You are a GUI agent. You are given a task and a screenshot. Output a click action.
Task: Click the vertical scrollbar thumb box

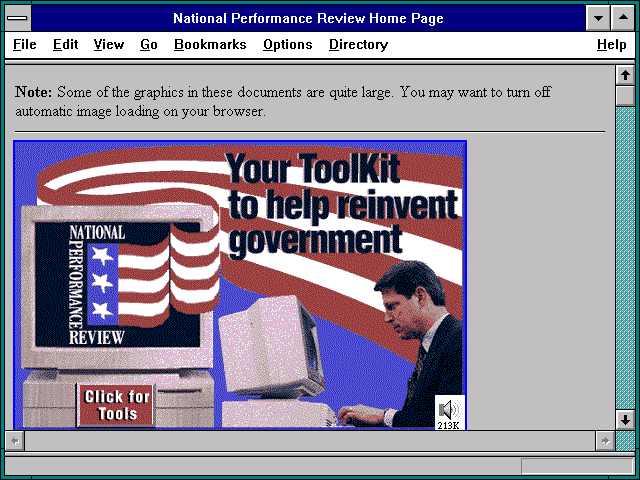click(x=625, y=96)
